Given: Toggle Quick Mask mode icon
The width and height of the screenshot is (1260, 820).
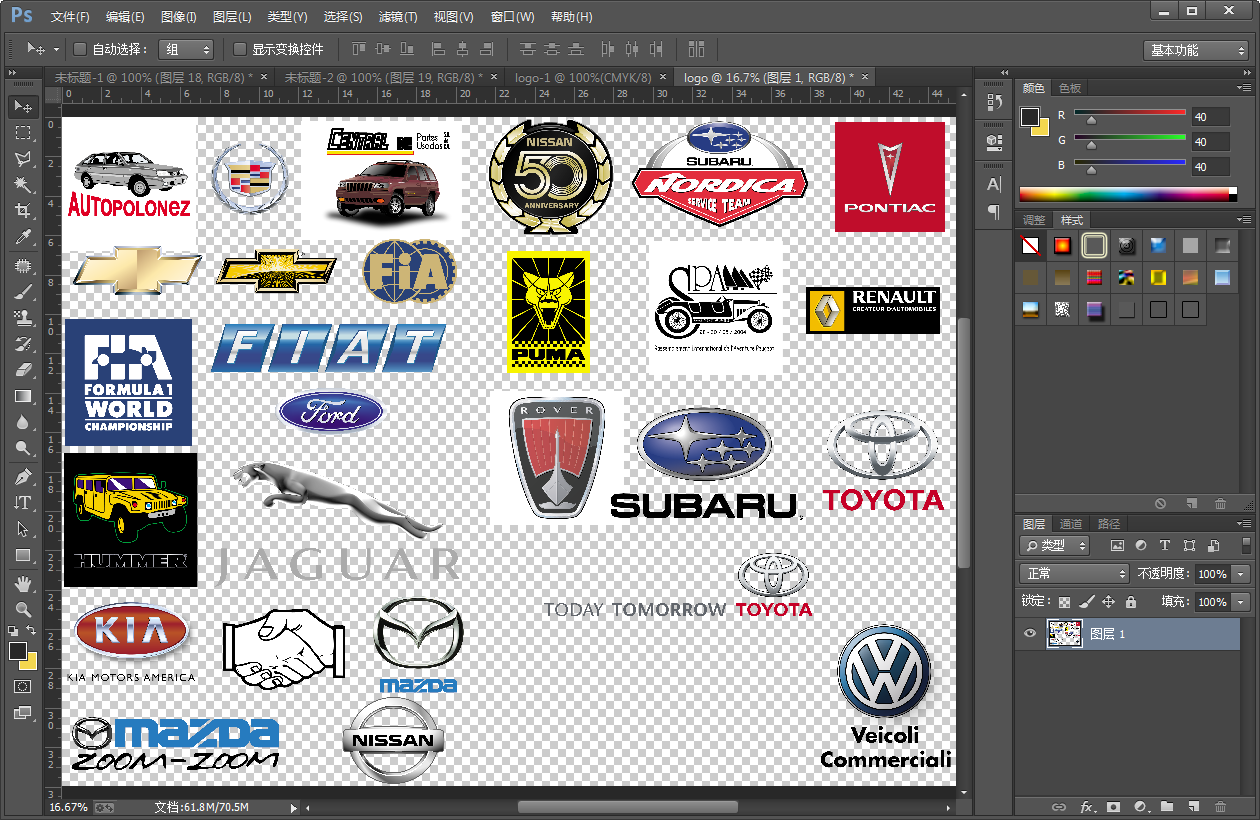Looking at the screenshot, I should click(23, 687).
